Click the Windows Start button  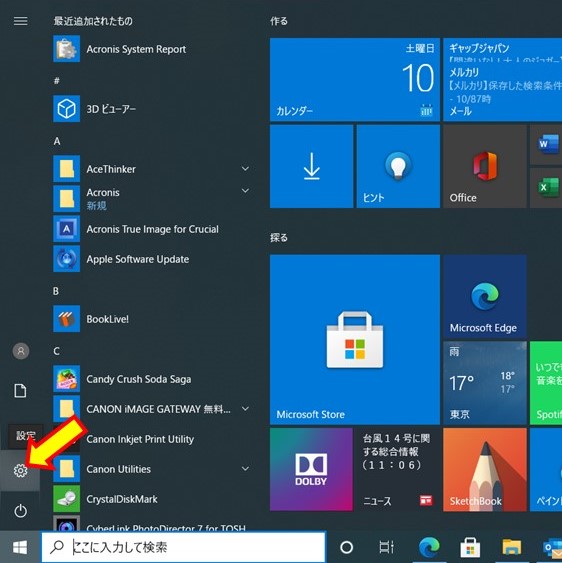pyautogui.click(x=20, y=547)
